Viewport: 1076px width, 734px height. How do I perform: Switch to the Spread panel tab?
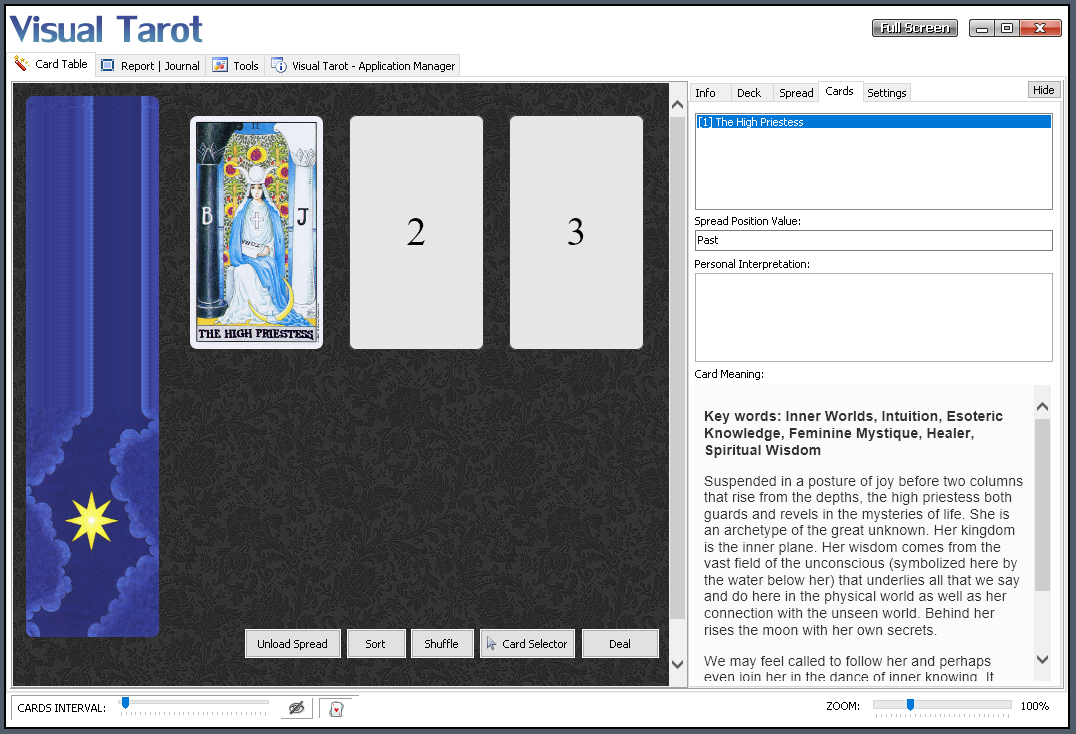tap(796, 93)
